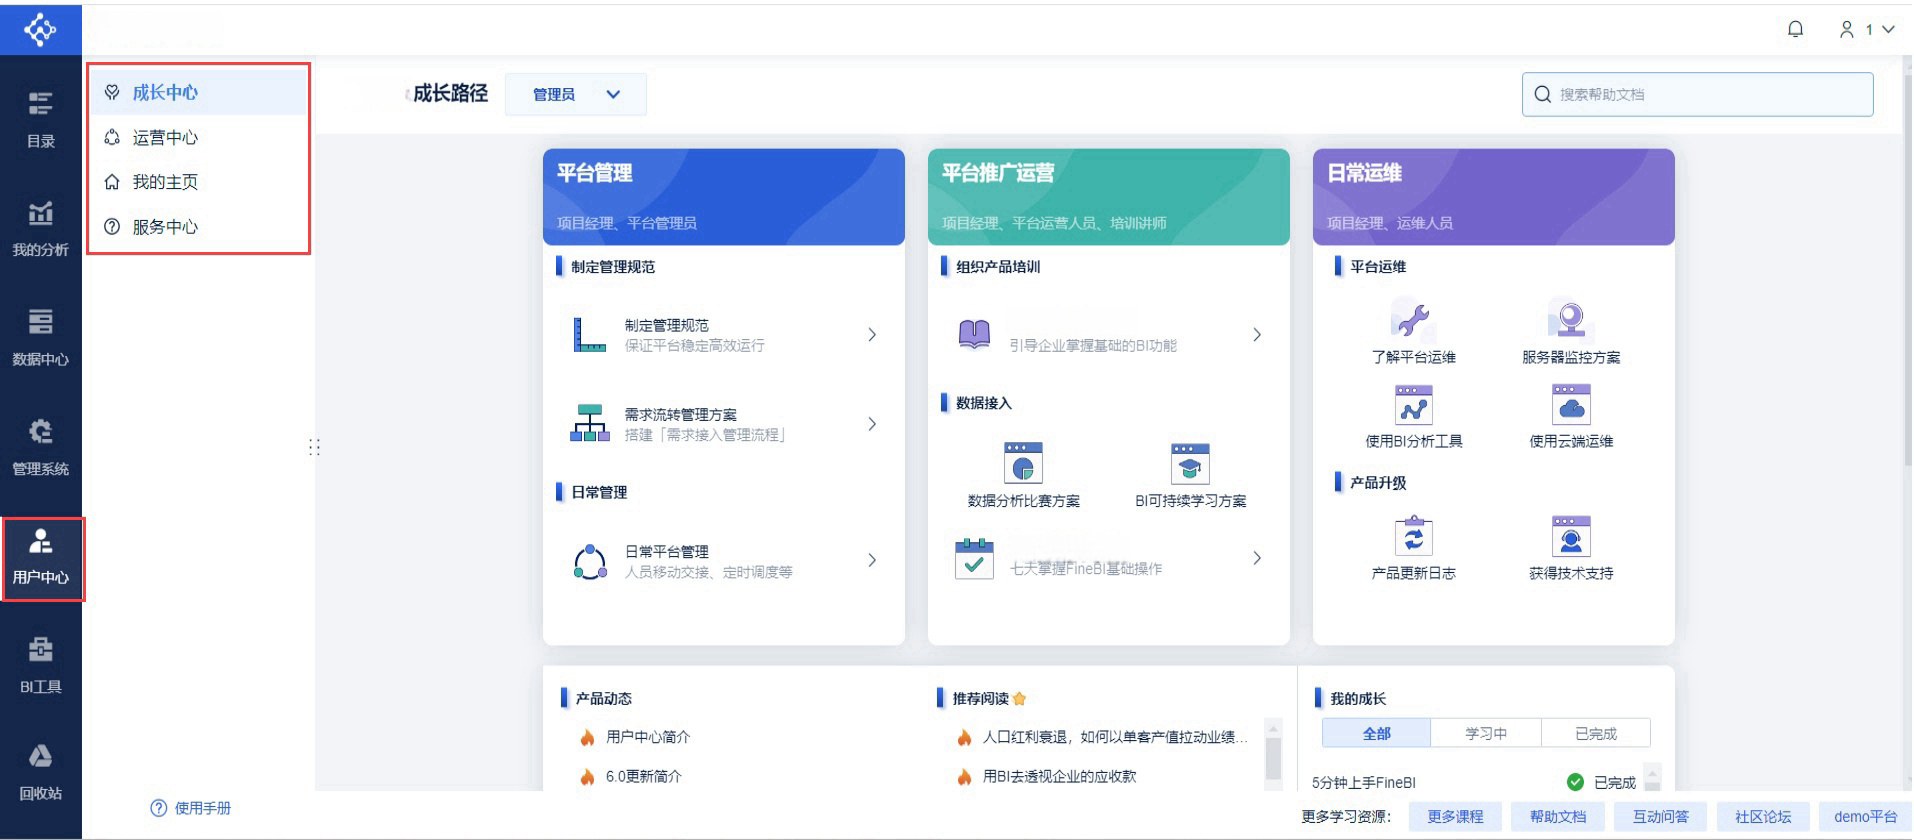The height and width of the screenshot is (840, 1914).
Task: Open 使用云端运维 cloud icon
Action: tap(1571, 405)
